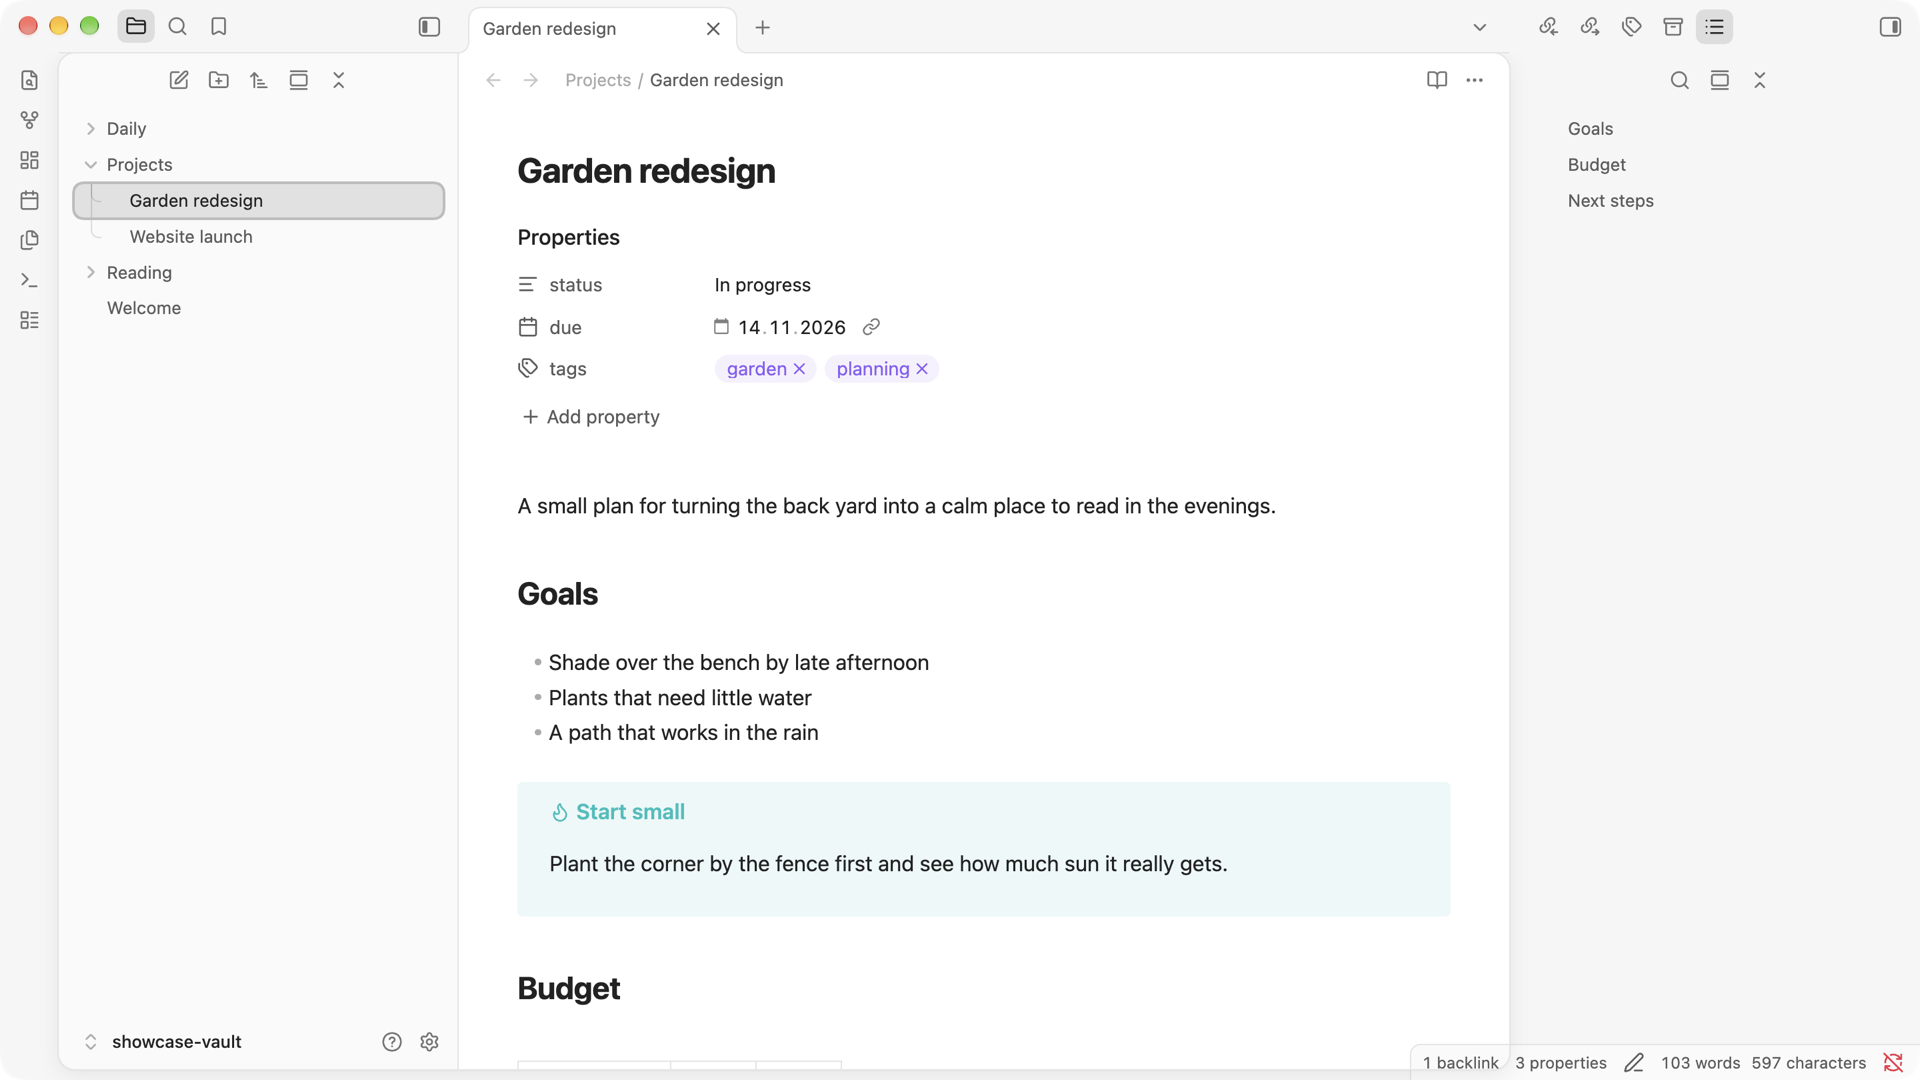Toggle the right sidebar visibility

pyautogui.click(x=1890, y=27)
